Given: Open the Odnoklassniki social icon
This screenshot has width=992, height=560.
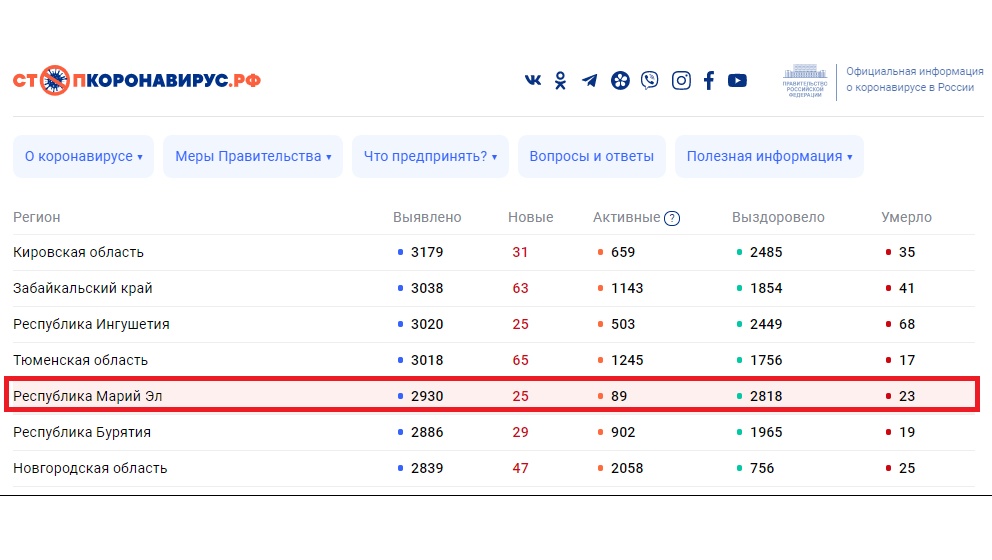Looking at the screenshot, I should (x=560, y=81).
